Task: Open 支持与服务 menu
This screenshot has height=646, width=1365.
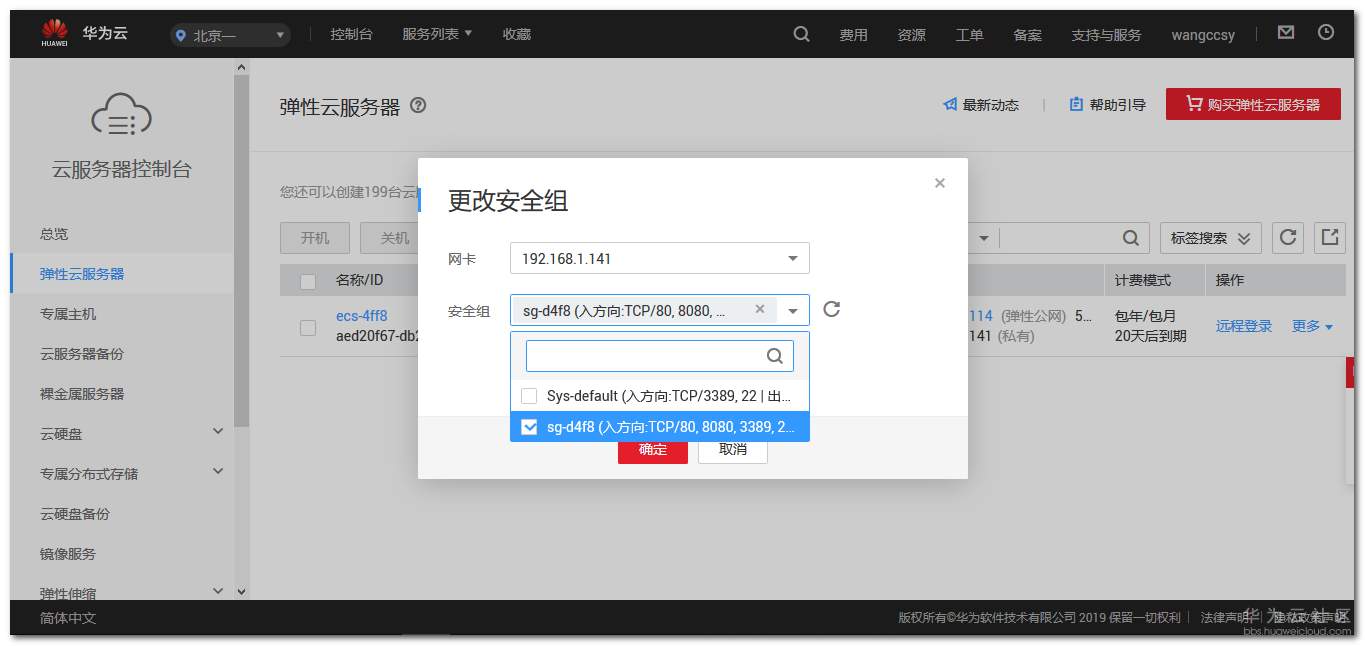Action: click(1106, 35)
